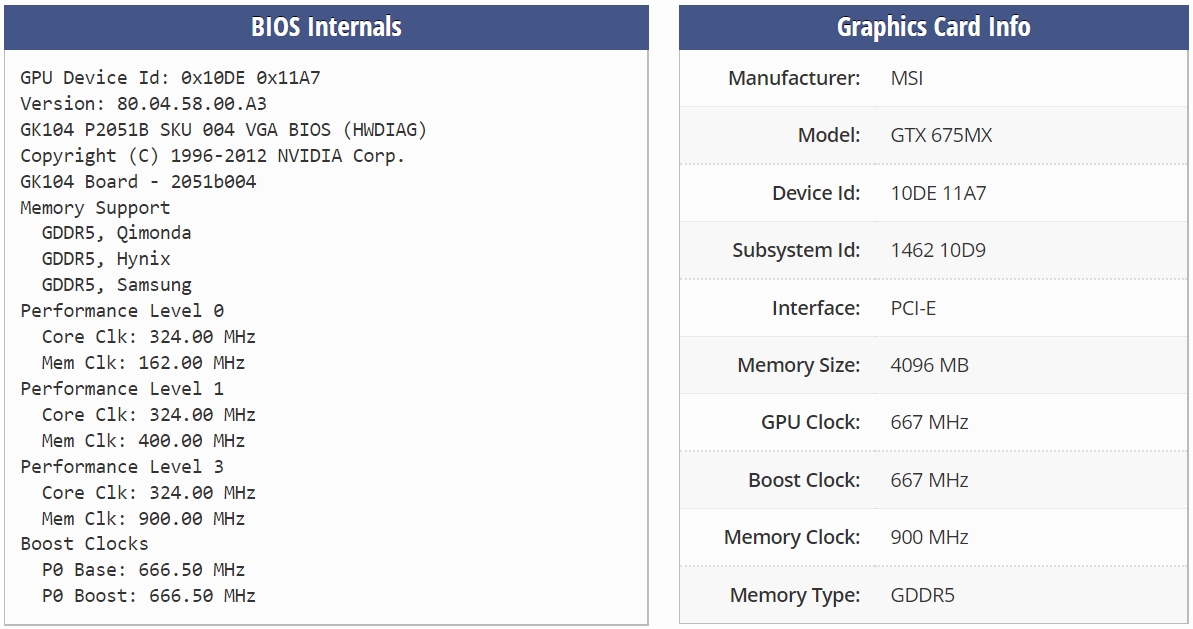1193x629 pixels.
Task: Click the Graphics Card Info header
Action: (x=933, y=27)
